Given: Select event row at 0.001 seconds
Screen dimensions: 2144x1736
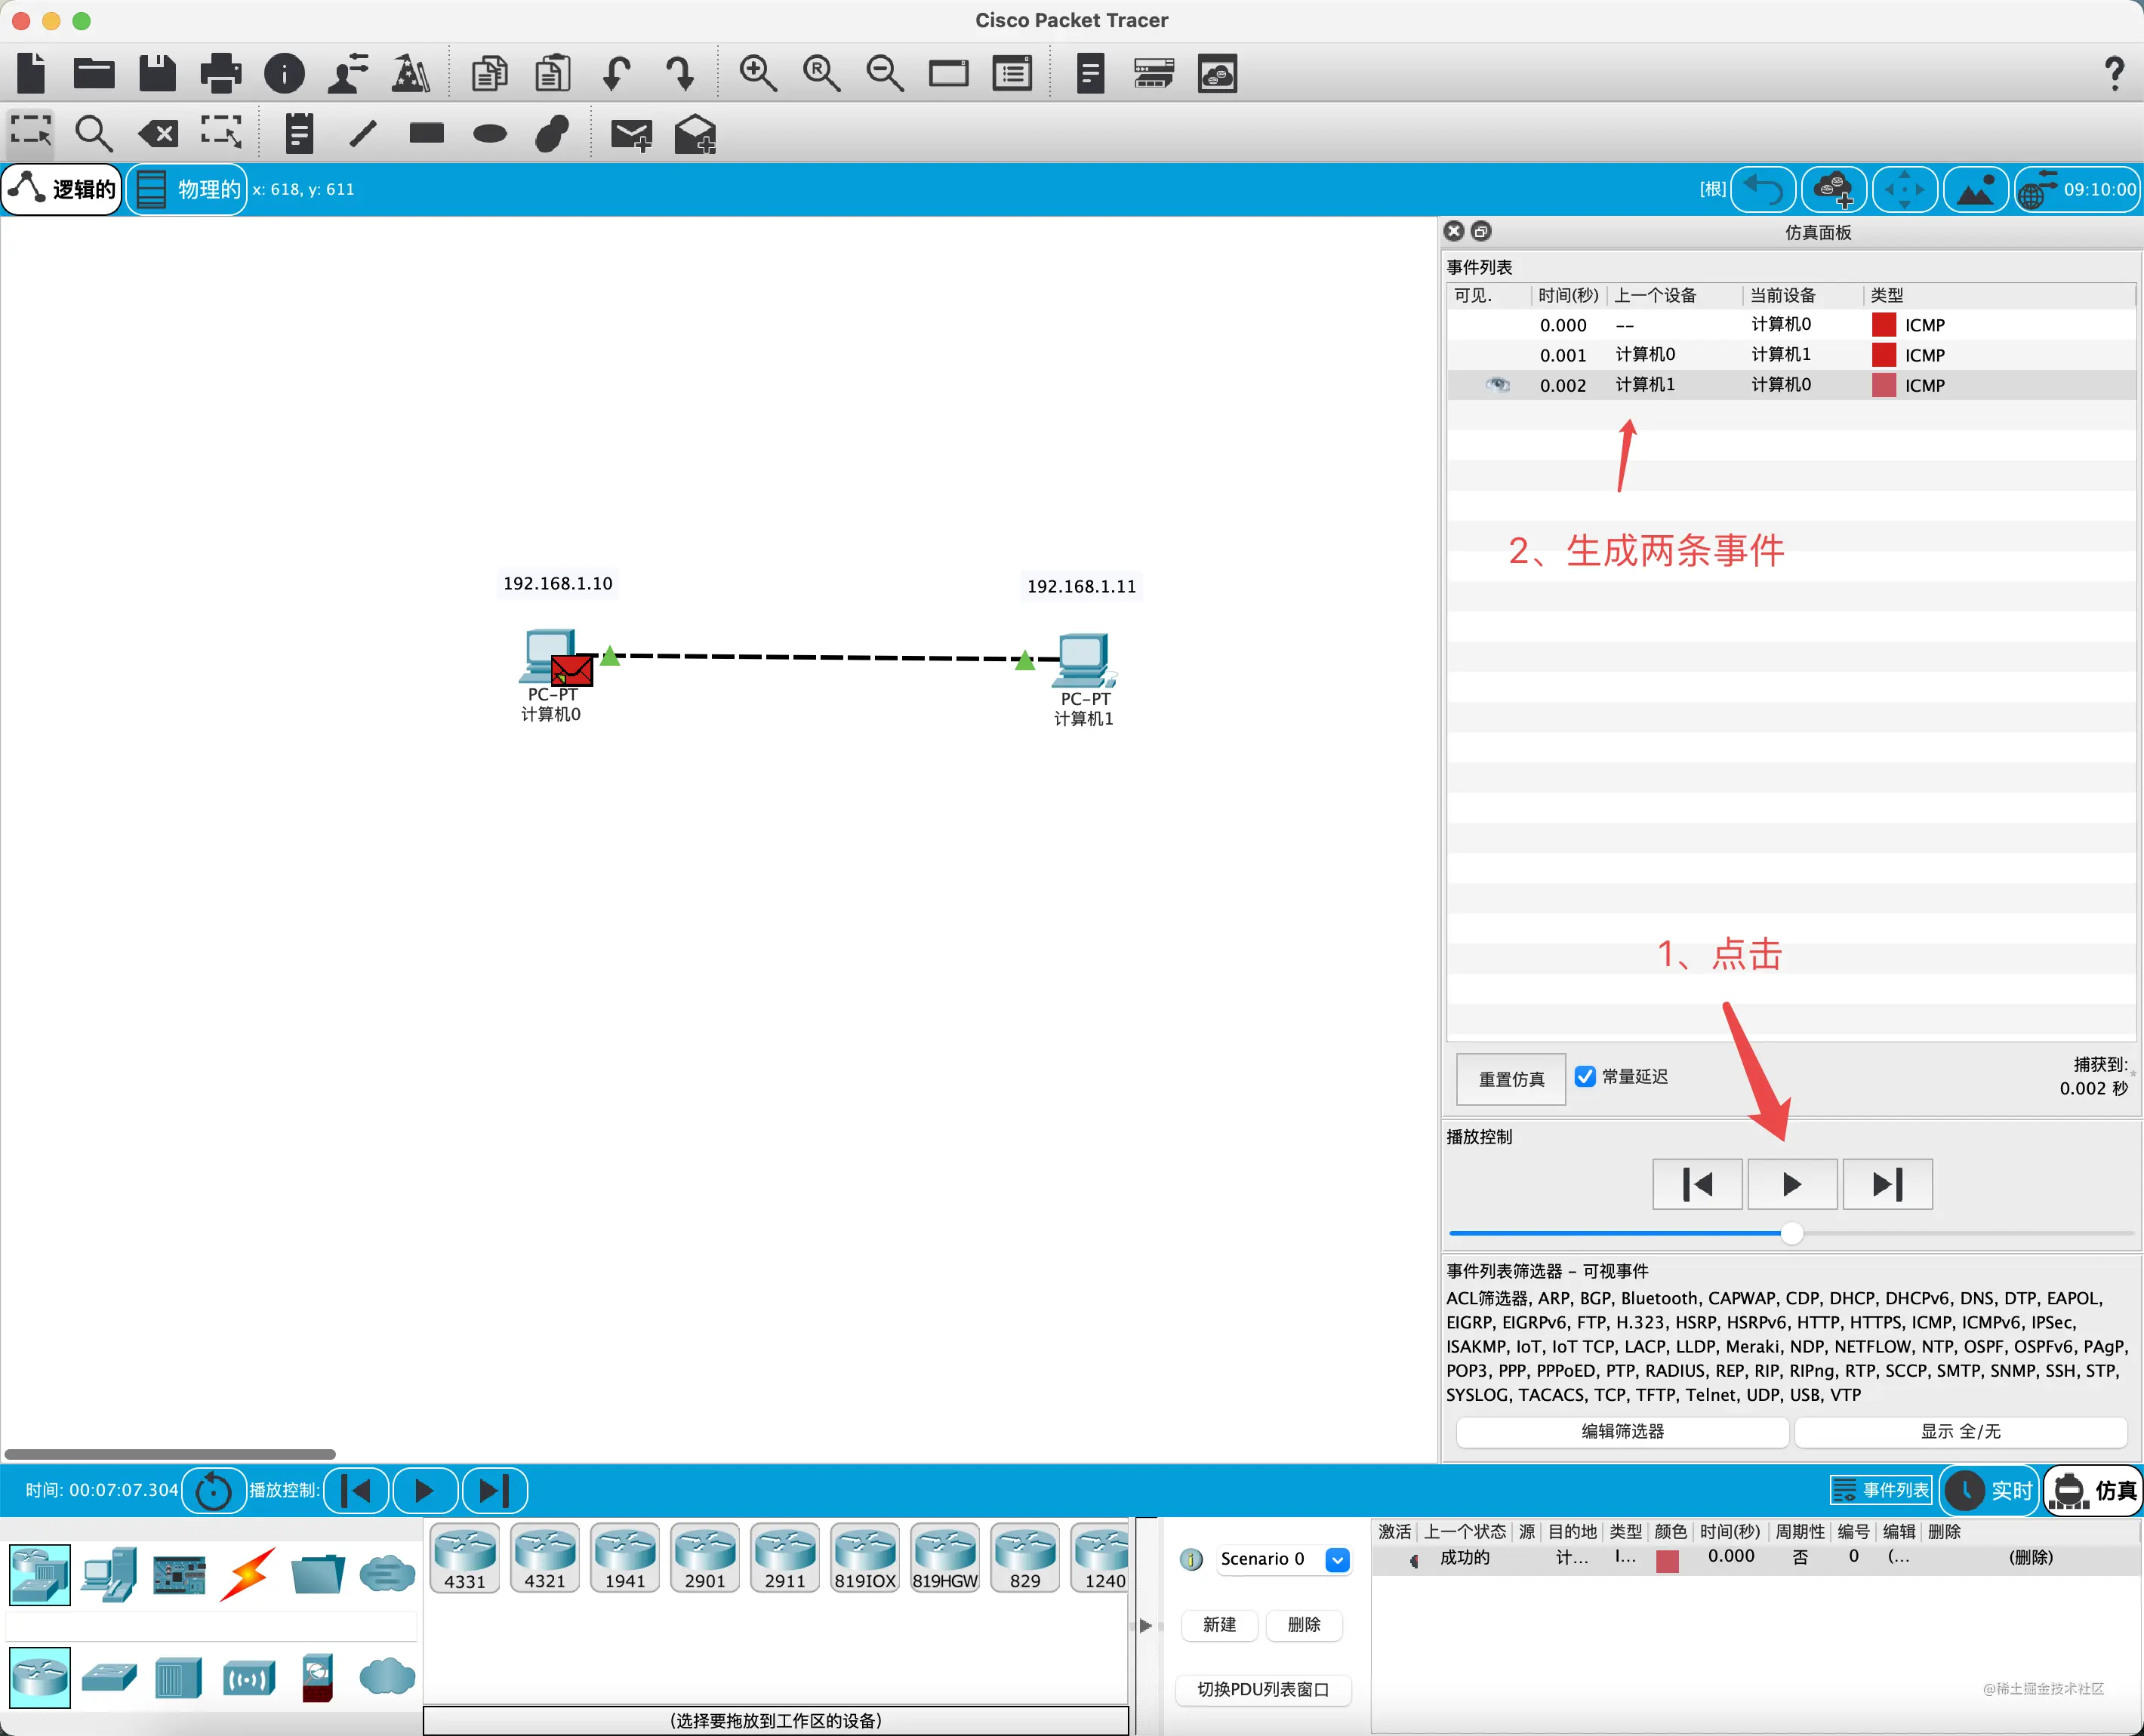Looking at the screenshot, I should [x=1790, y=355].
